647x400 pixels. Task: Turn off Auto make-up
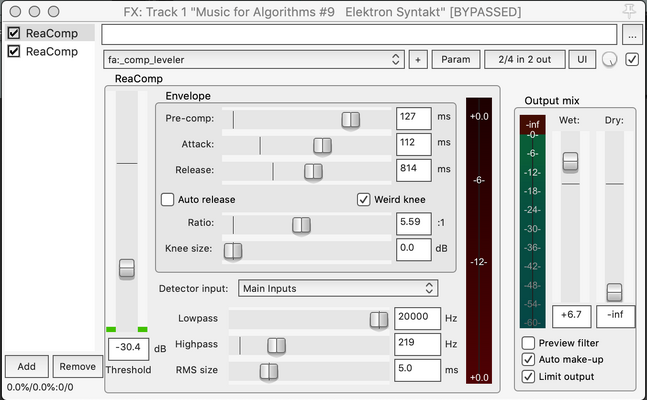[528, 360]
